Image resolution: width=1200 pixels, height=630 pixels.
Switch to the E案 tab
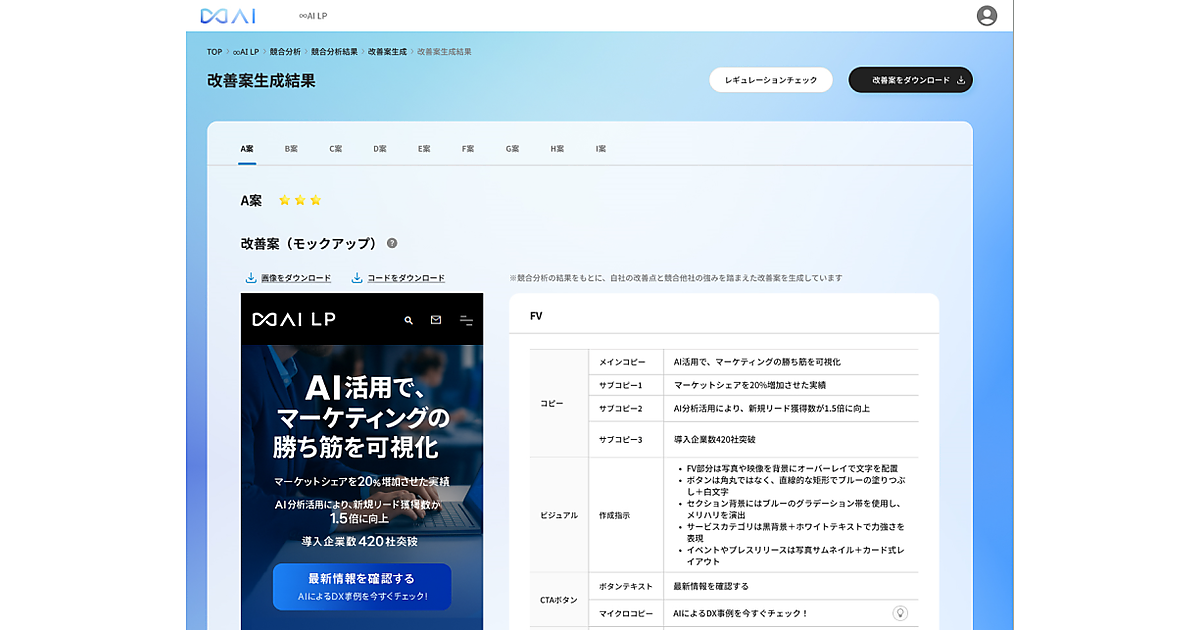tap(424, 149)
